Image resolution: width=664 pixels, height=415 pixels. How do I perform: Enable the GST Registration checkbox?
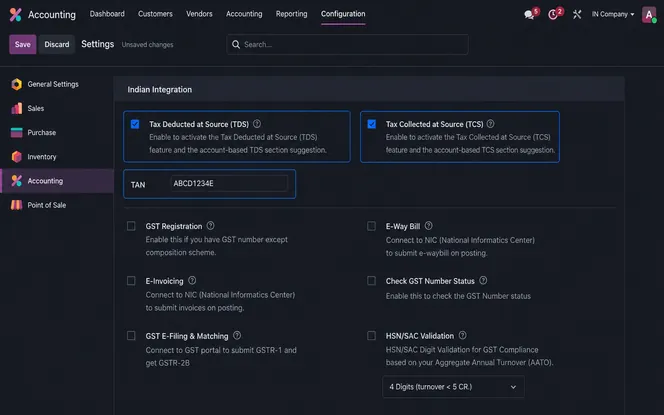[131, 226]
